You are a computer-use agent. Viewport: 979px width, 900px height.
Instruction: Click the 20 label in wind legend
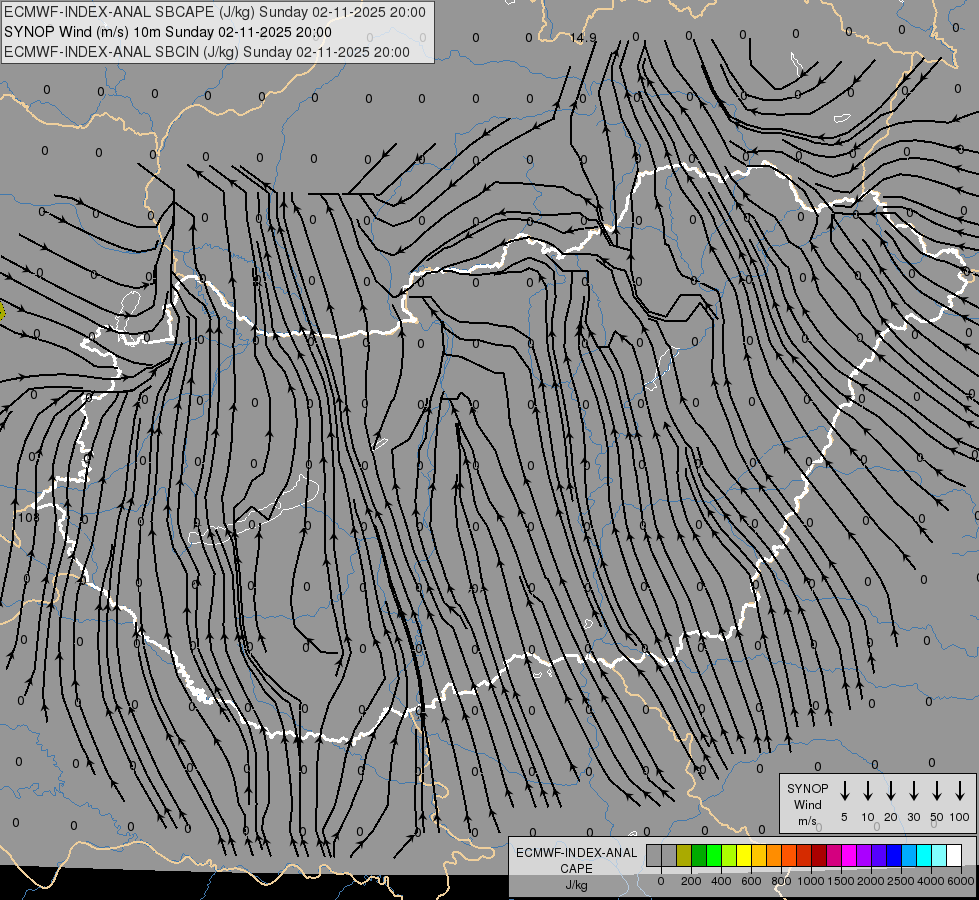tap(891, 817)
